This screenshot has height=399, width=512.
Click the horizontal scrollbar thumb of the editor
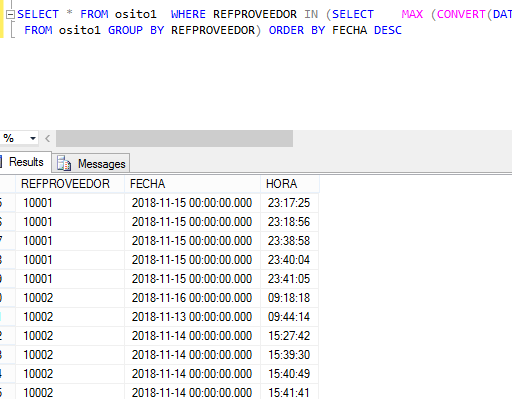(174, 138)
